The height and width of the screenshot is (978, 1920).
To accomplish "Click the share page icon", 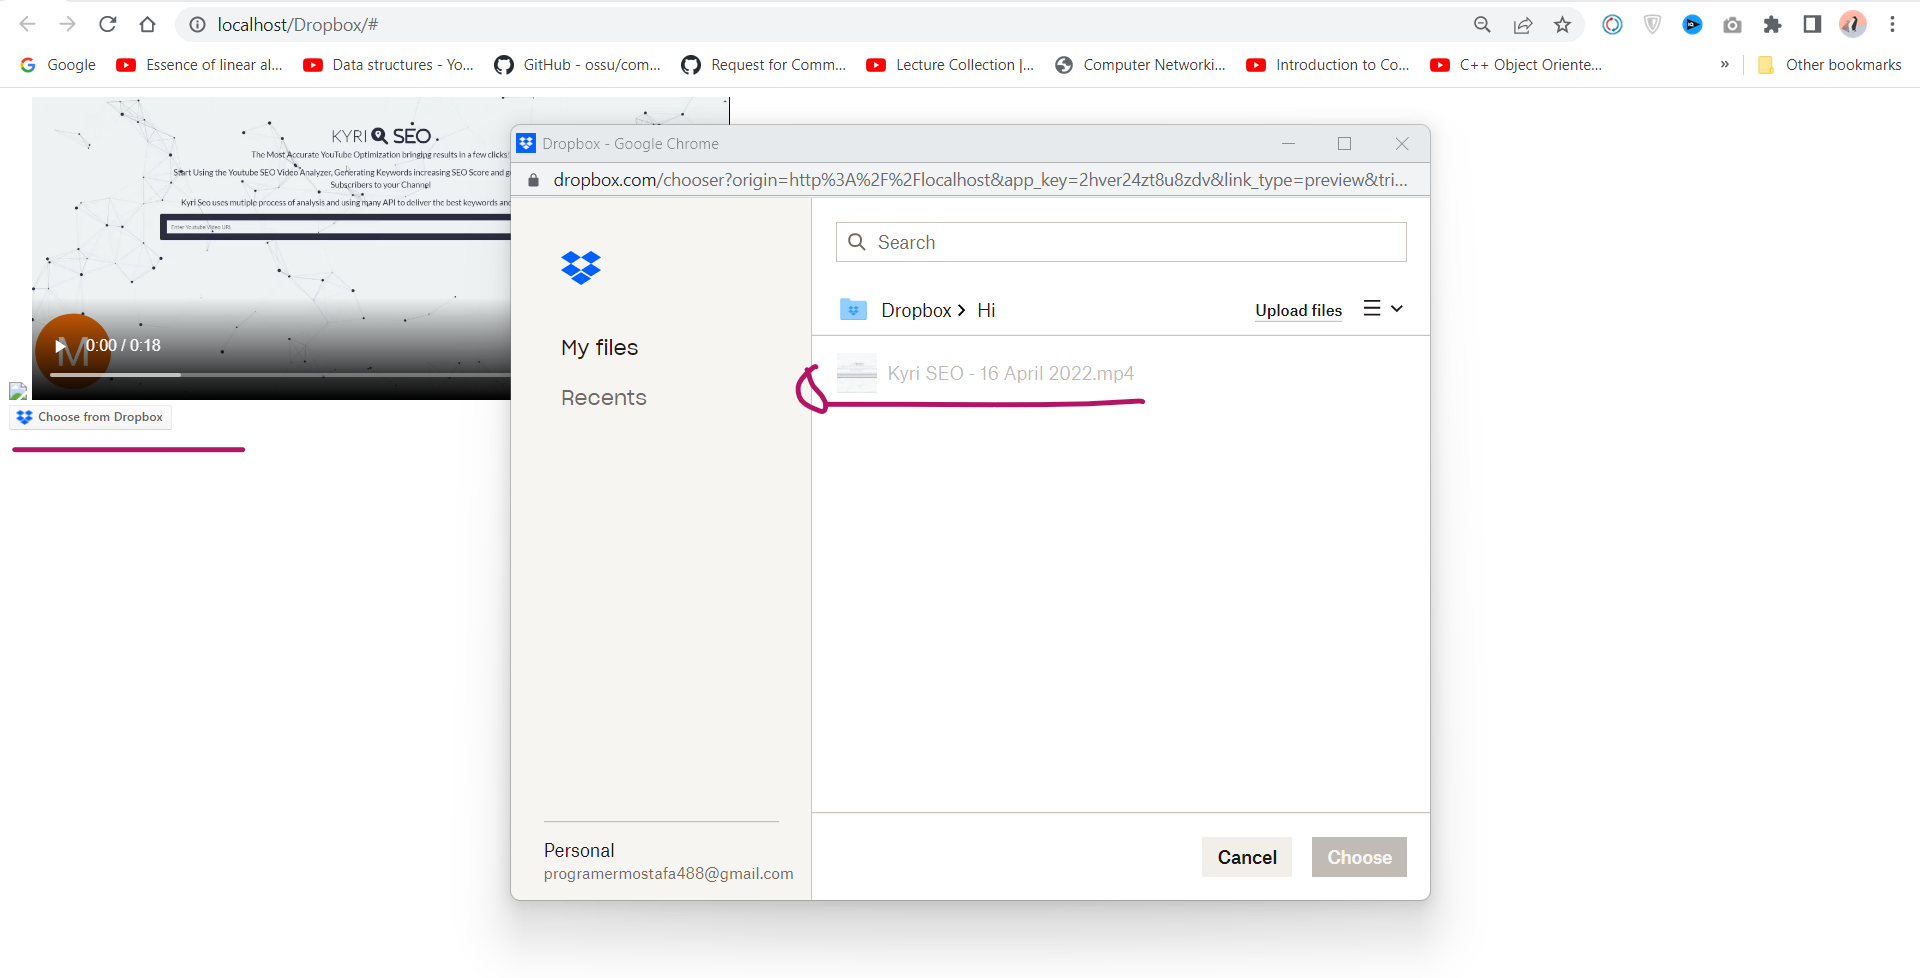I will point(1523,25).
